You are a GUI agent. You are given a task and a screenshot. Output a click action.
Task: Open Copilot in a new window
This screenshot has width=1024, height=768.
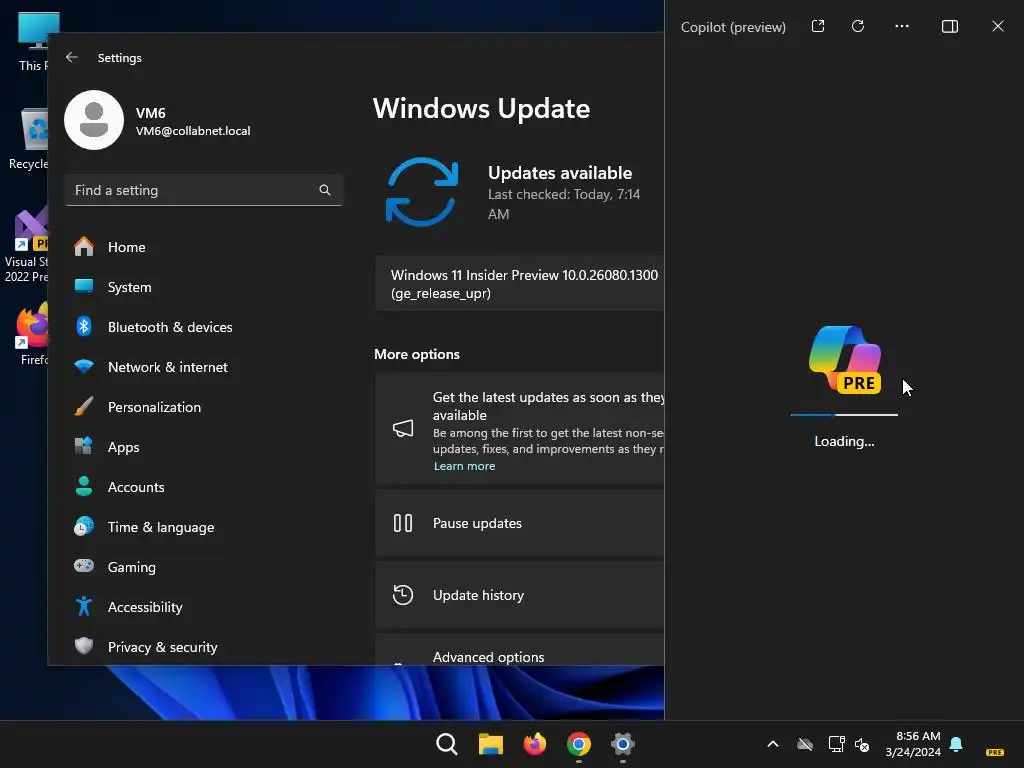point(818,26)
